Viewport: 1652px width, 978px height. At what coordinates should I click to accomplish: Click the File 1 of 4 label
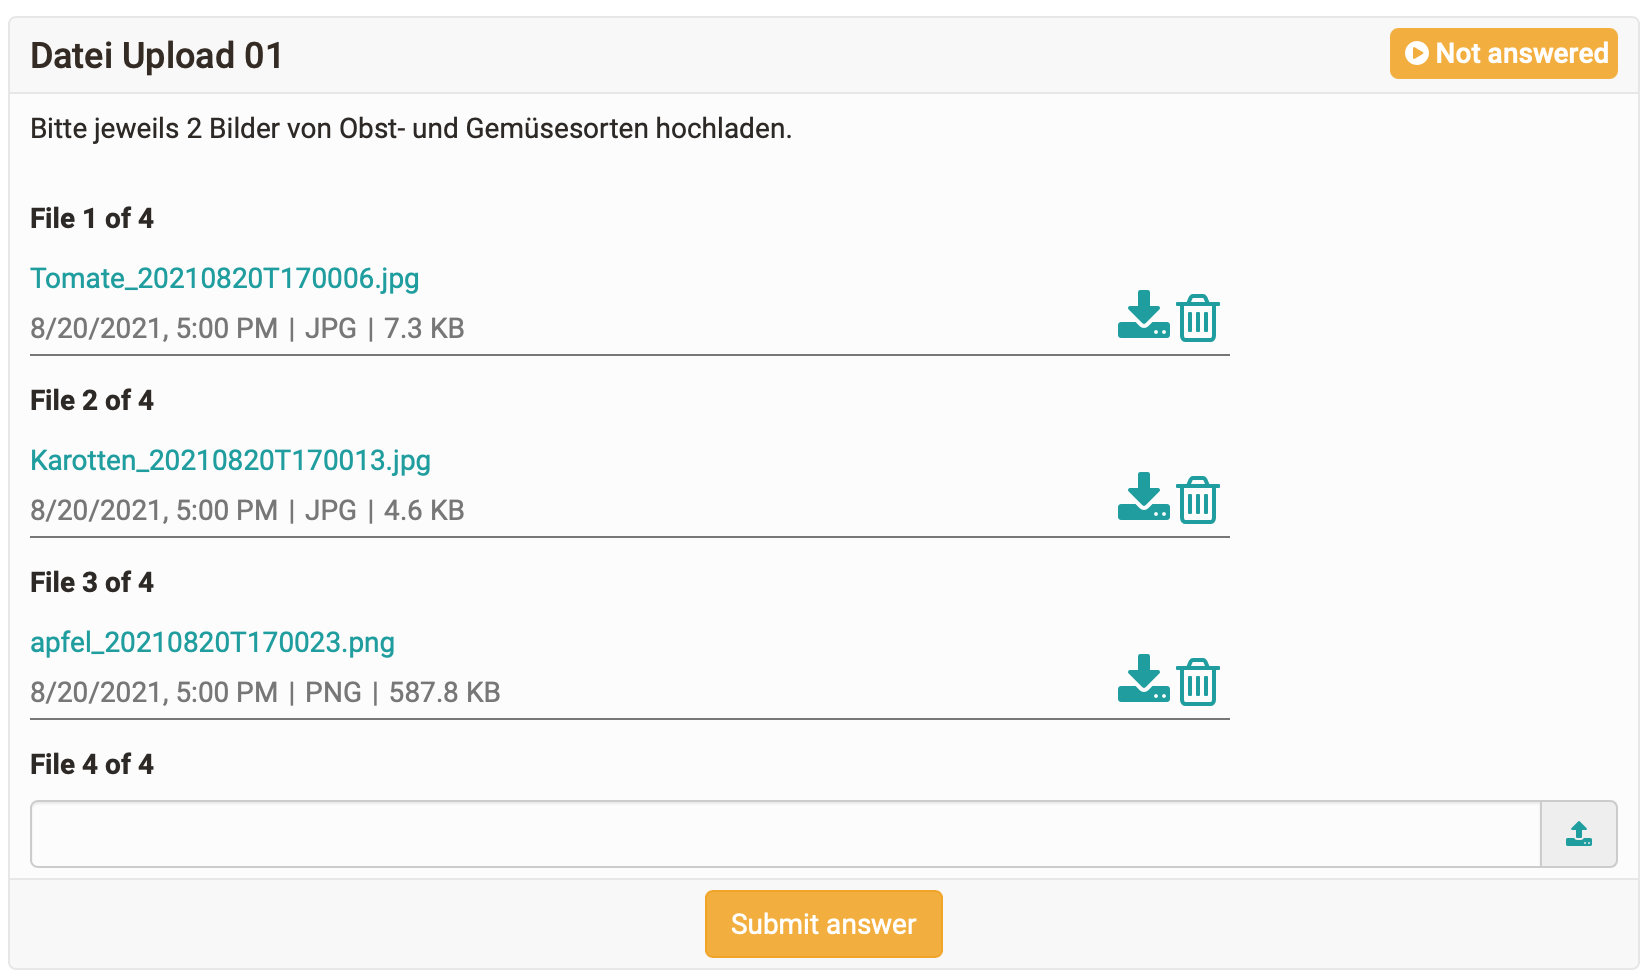(x=92, y=218)
